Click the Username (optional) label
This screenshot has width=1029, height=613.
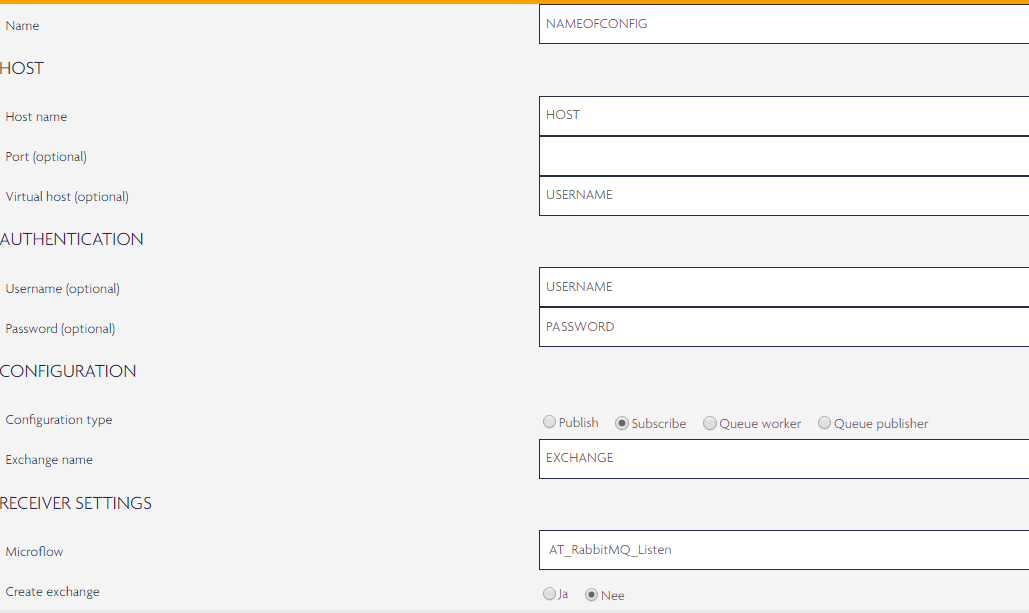click(x=62, y=289)
